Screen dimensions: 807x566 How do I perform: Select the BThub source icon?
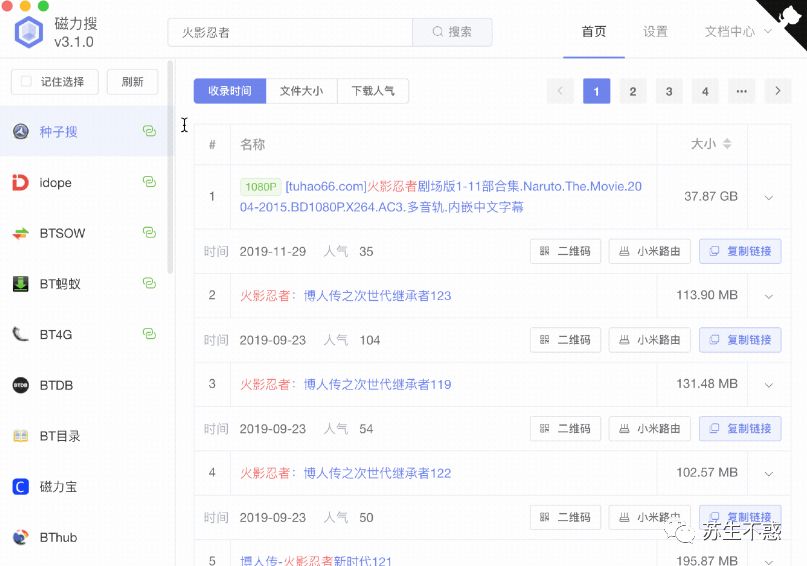(21, 537)
